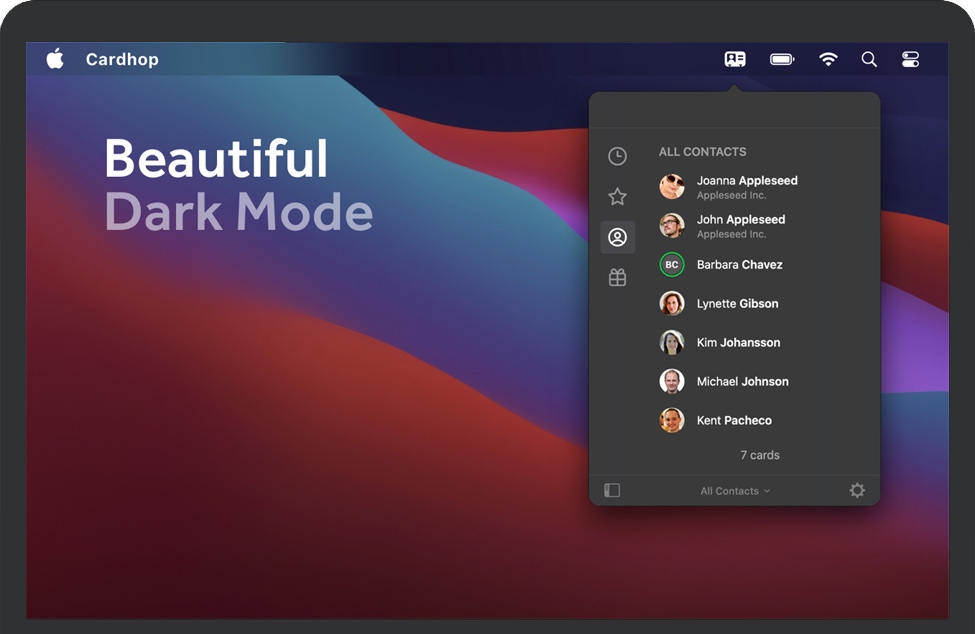Open Spotlight search magnifier icon
This screenshot has width=975, height=634.
click(x=869, y=59)
